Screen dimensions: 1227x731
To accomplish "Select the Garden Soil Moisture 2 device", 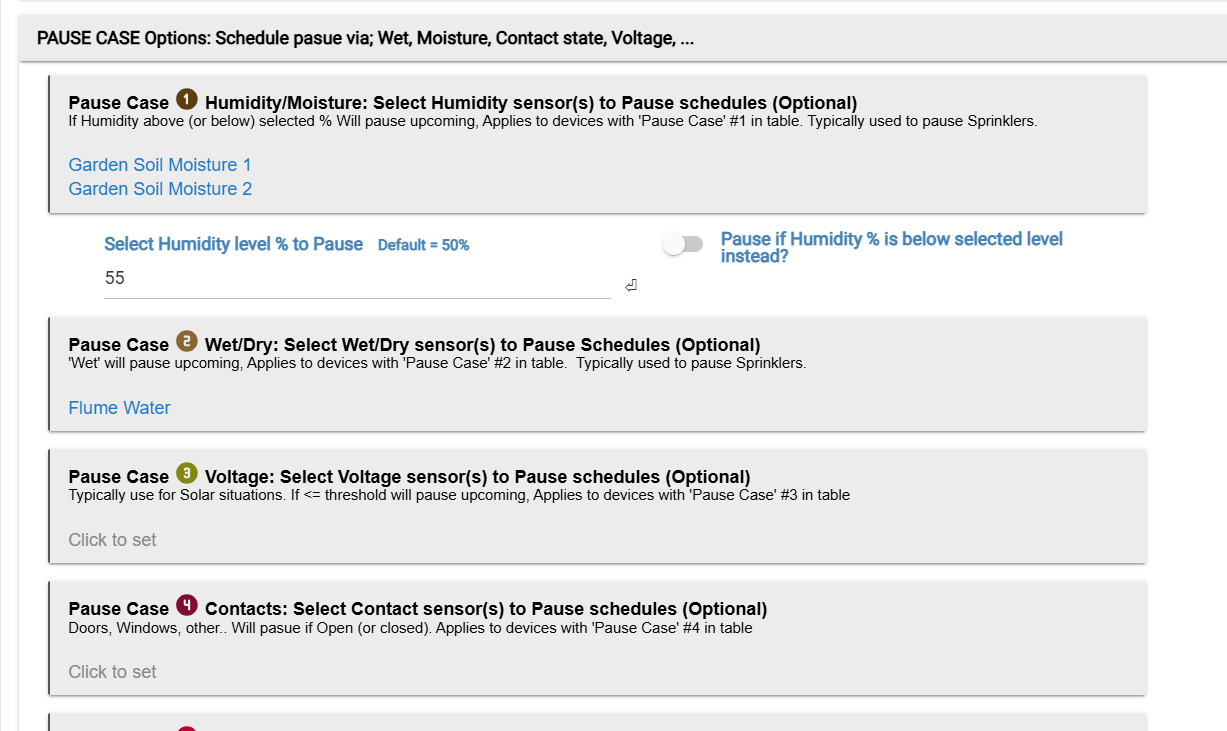I will tap(160, 189).
